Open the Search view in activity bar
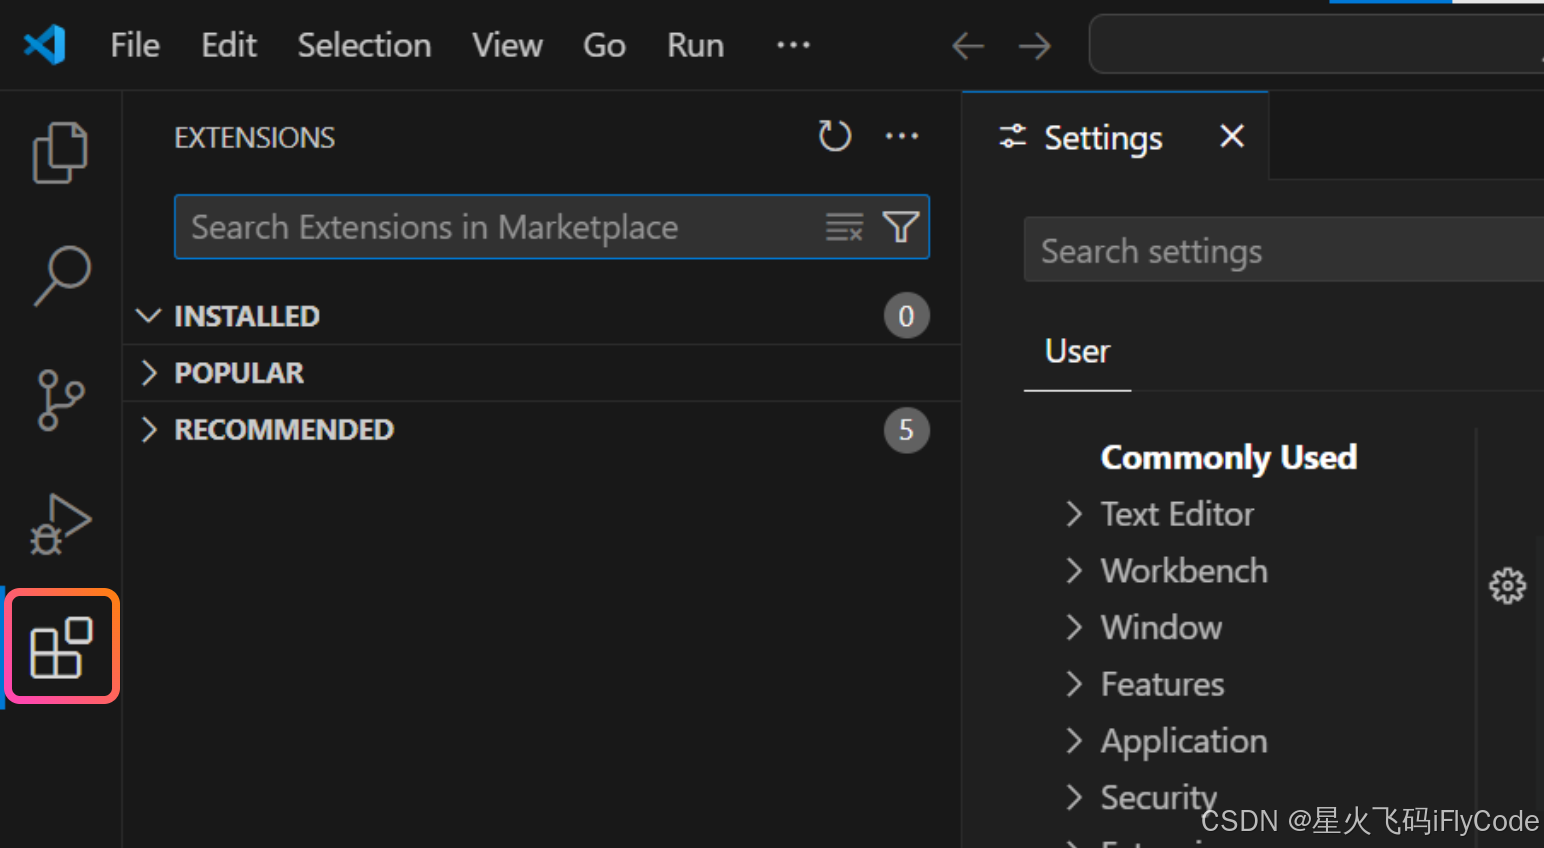This screenshot has height=848, width=1544. click(x=62, y=275)
